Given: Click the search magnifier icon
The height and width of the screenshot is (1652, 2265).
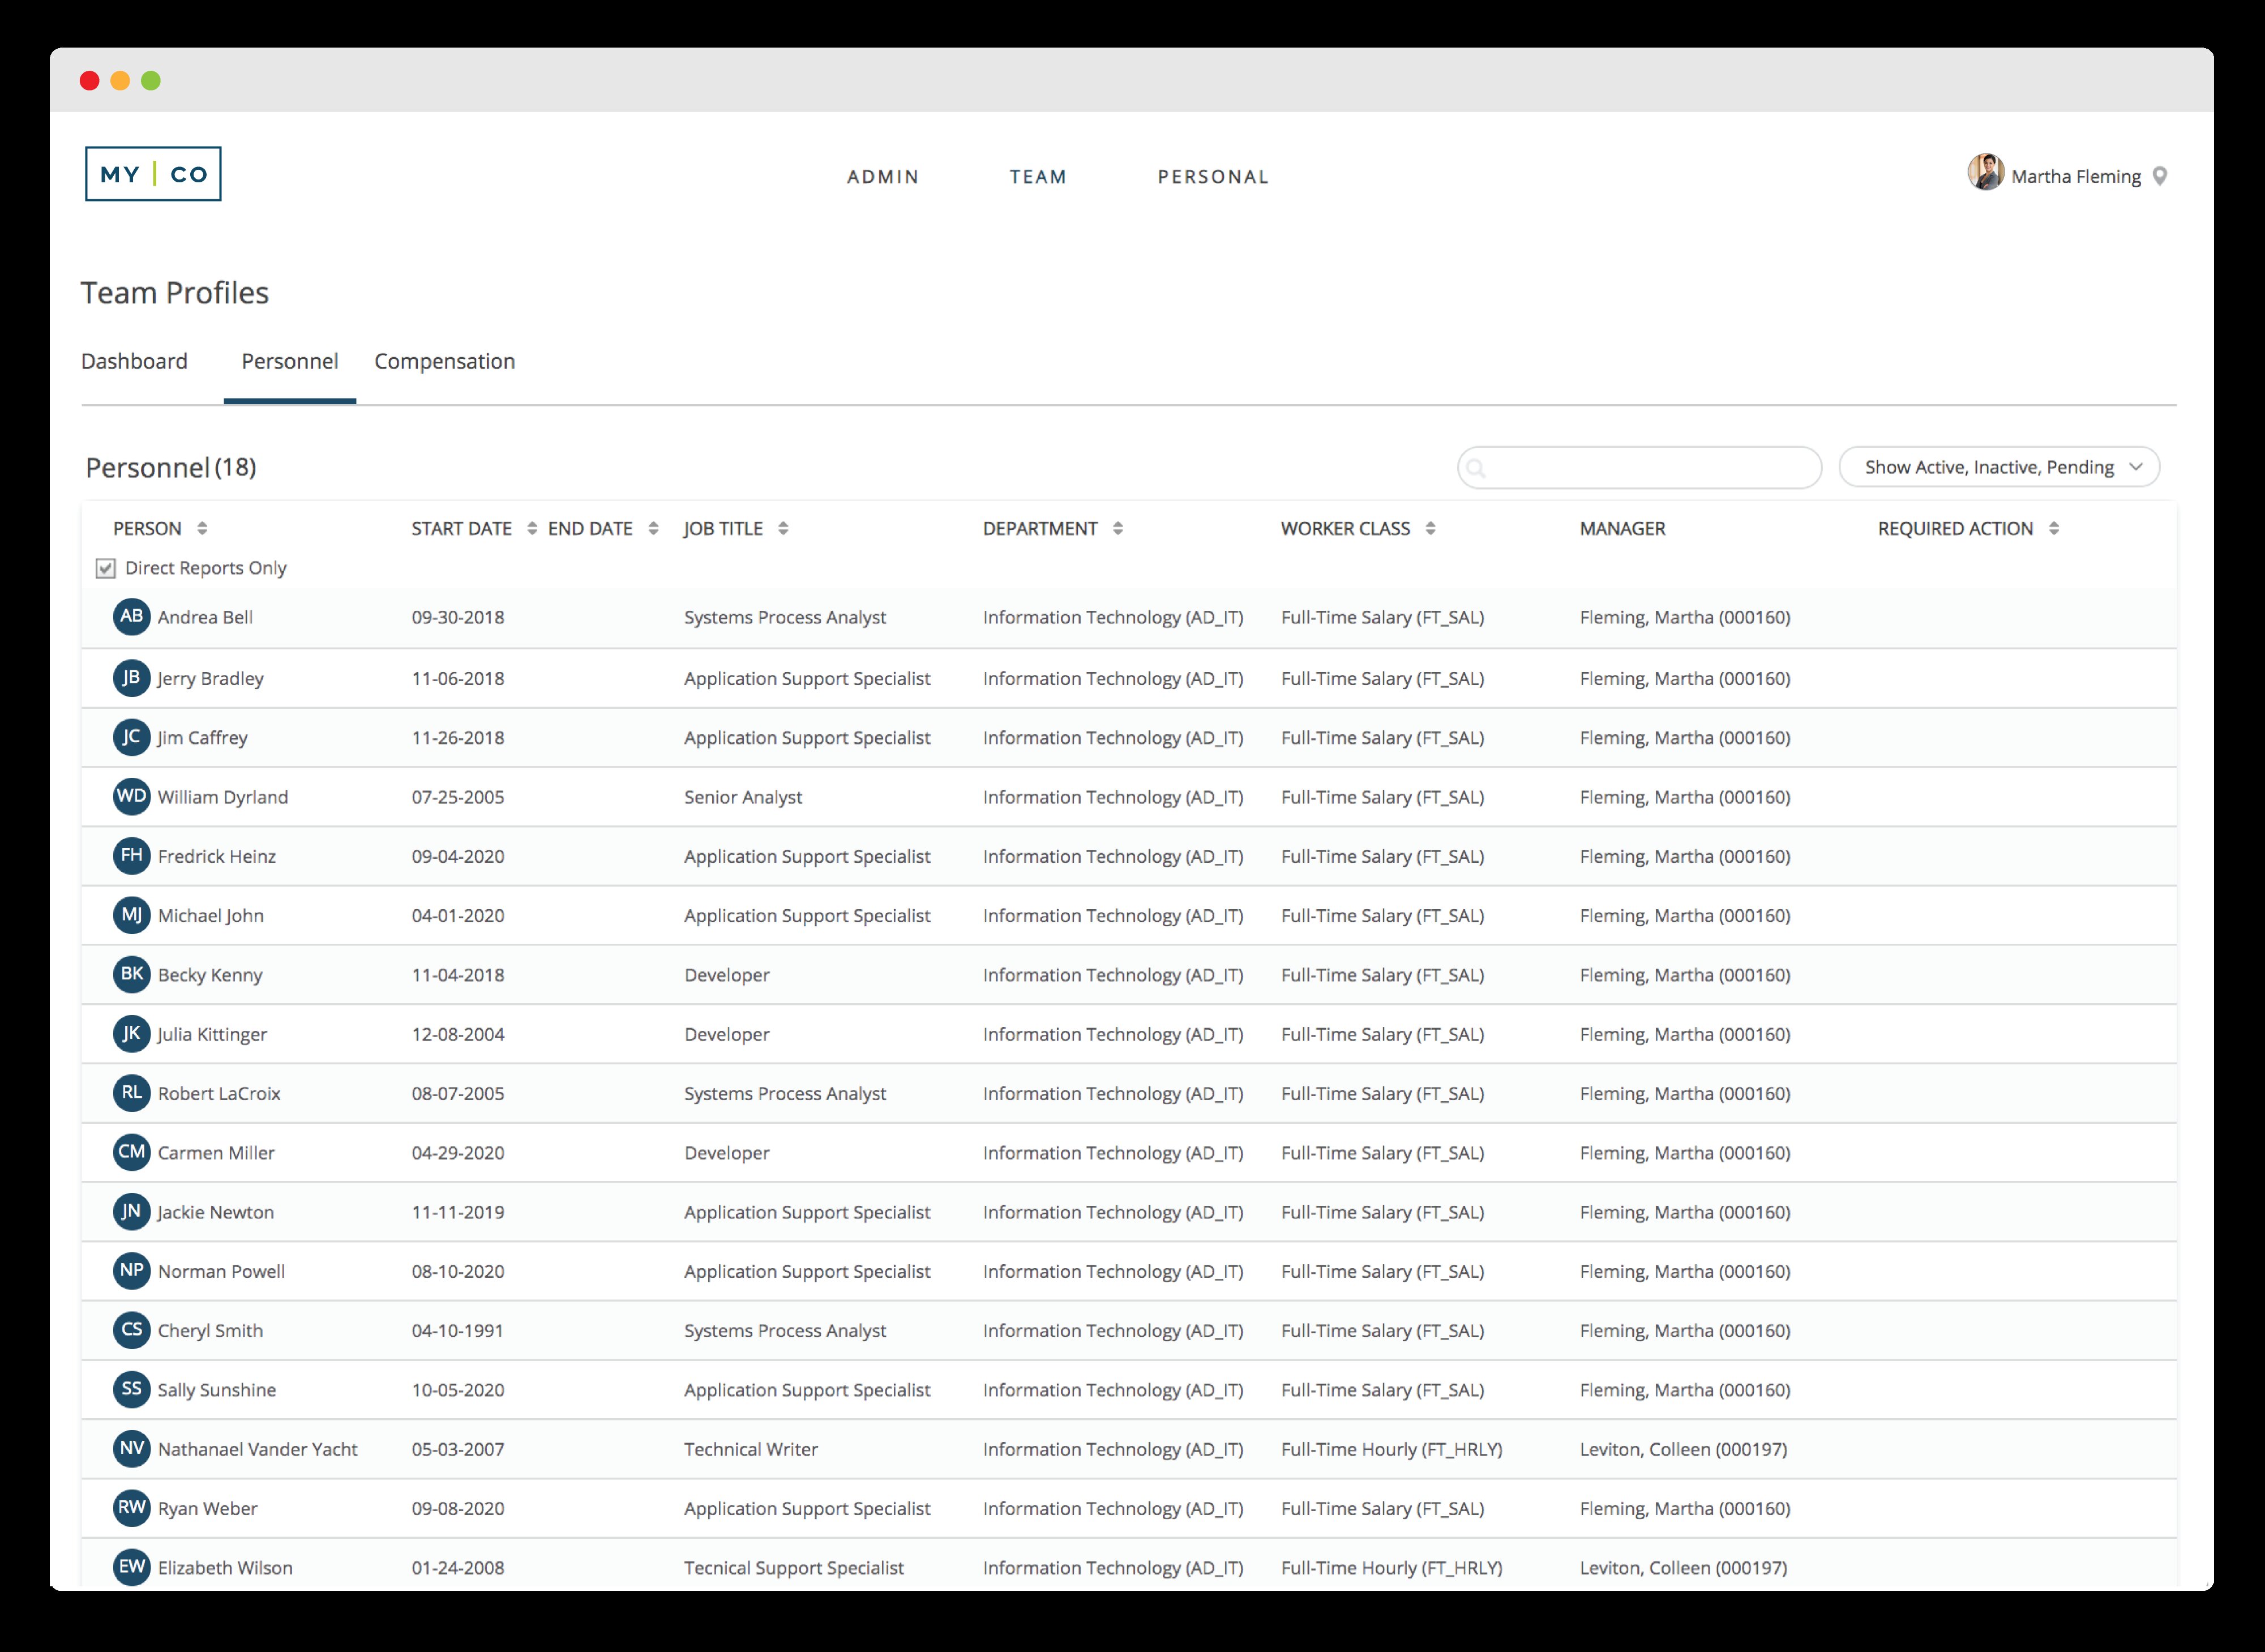Looking at the screenshot, I should (1476, 468).
